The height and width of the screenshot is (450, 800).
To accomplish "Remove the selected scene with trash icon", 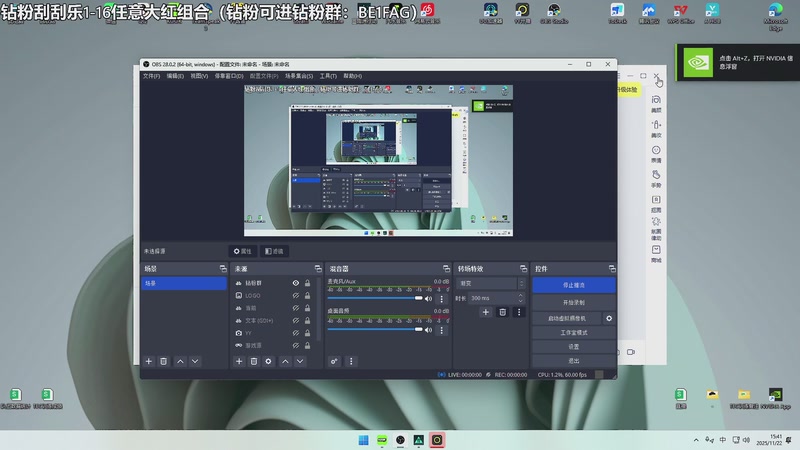I will (x=163, y=361).
